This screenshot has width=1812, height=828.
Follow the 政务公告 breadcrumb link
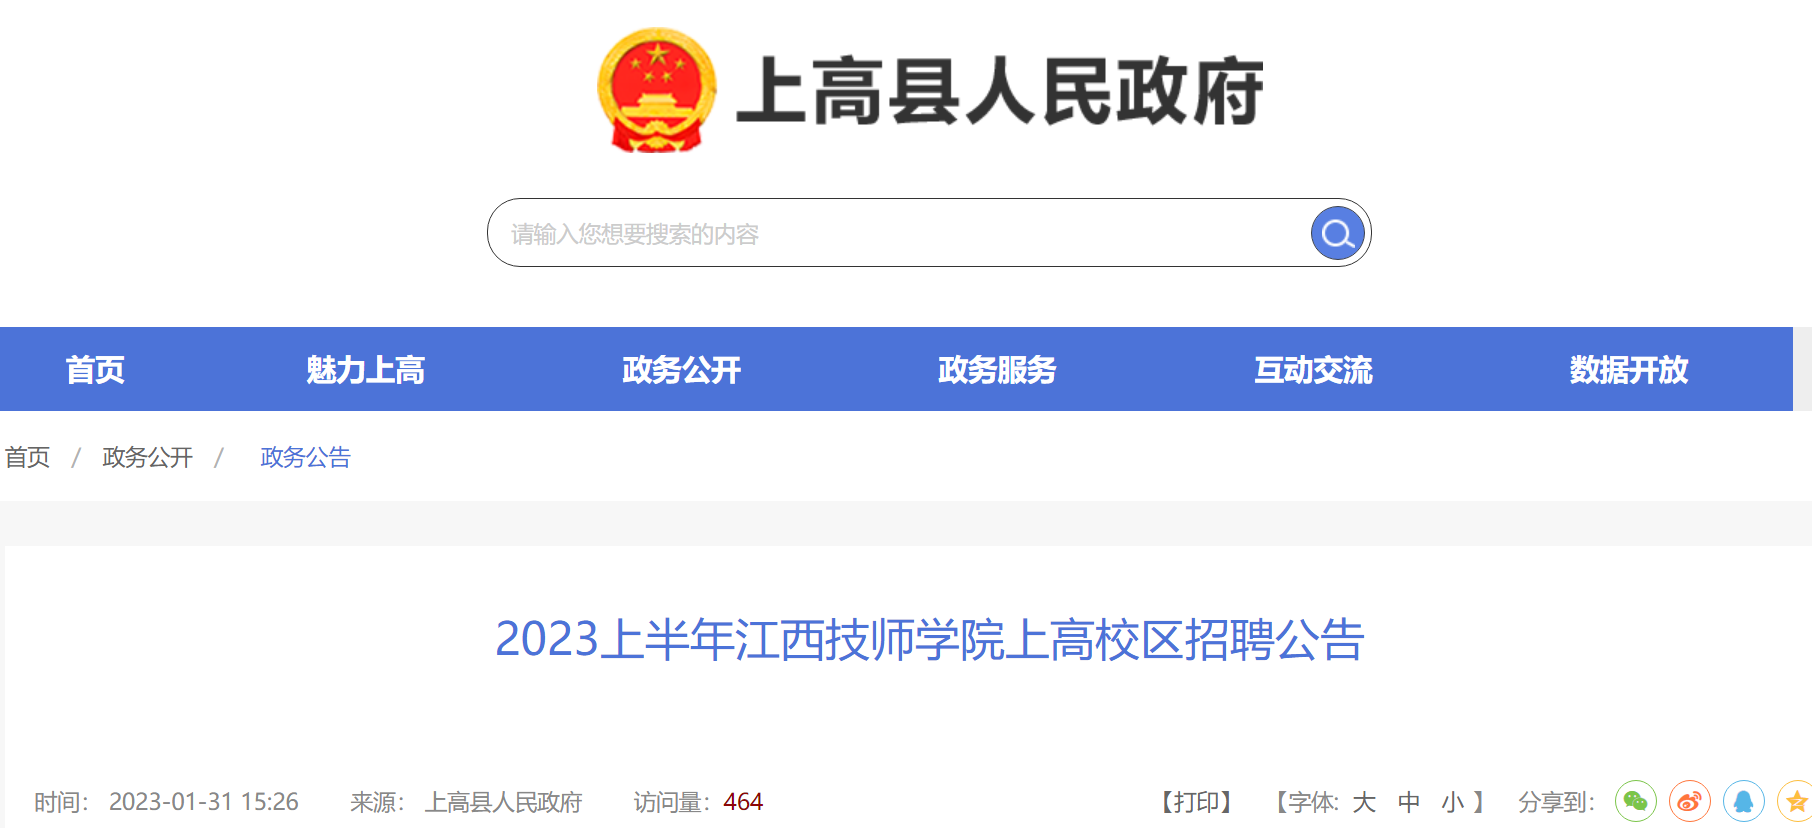click(x=305, y=457)
